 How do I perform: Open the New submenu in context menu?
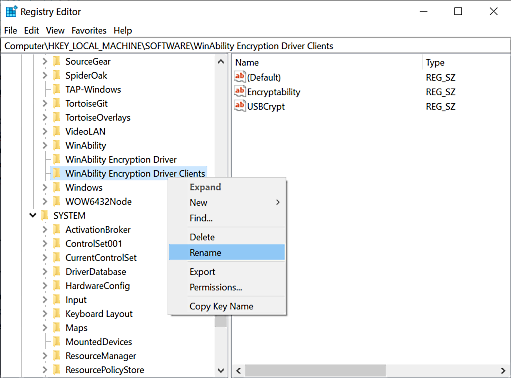pos(227,202)
